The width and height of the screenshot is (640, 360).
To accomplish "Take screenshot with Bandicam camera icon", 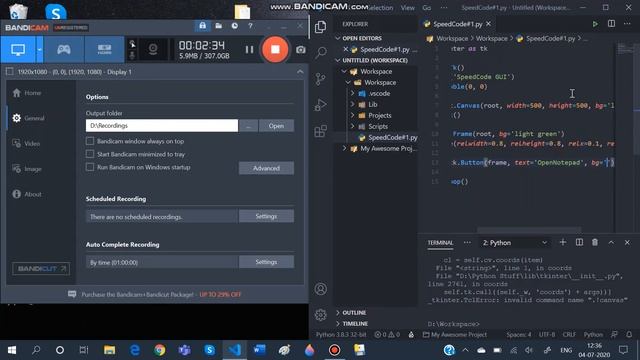I will (x=301, y=50).
